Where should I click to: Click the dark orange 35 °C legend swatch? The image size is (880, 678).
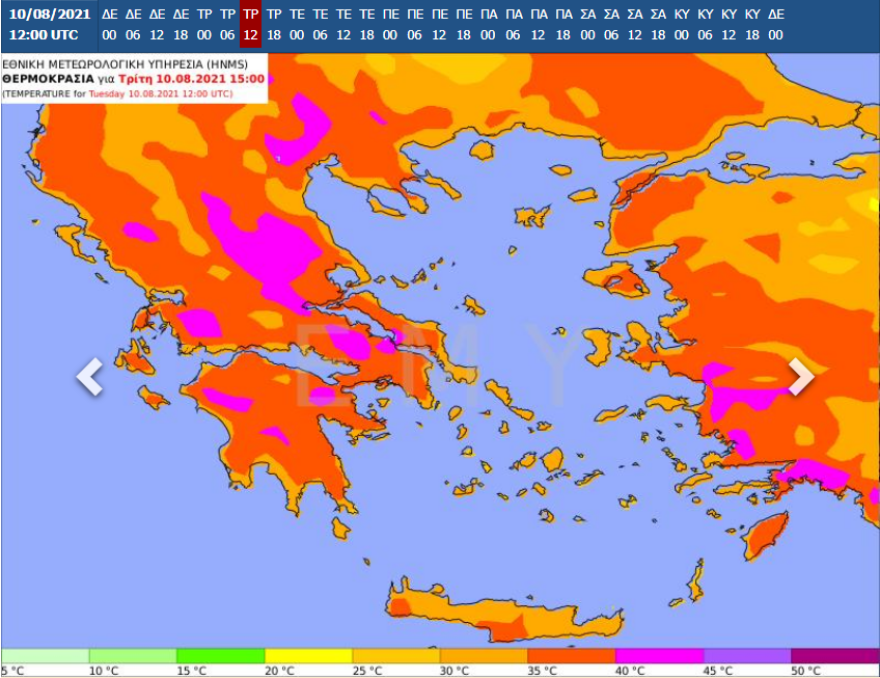click(x=571, y=655)
